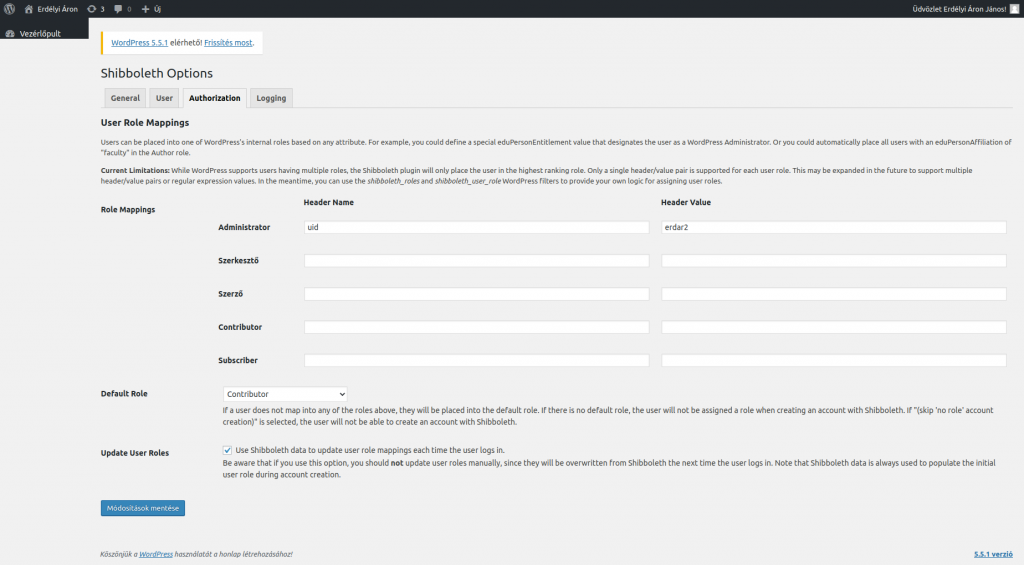The height and width of the screenshot is (565, 1024).
Task: Follow the WordPress 5.5.1 link
Action: 139,42
